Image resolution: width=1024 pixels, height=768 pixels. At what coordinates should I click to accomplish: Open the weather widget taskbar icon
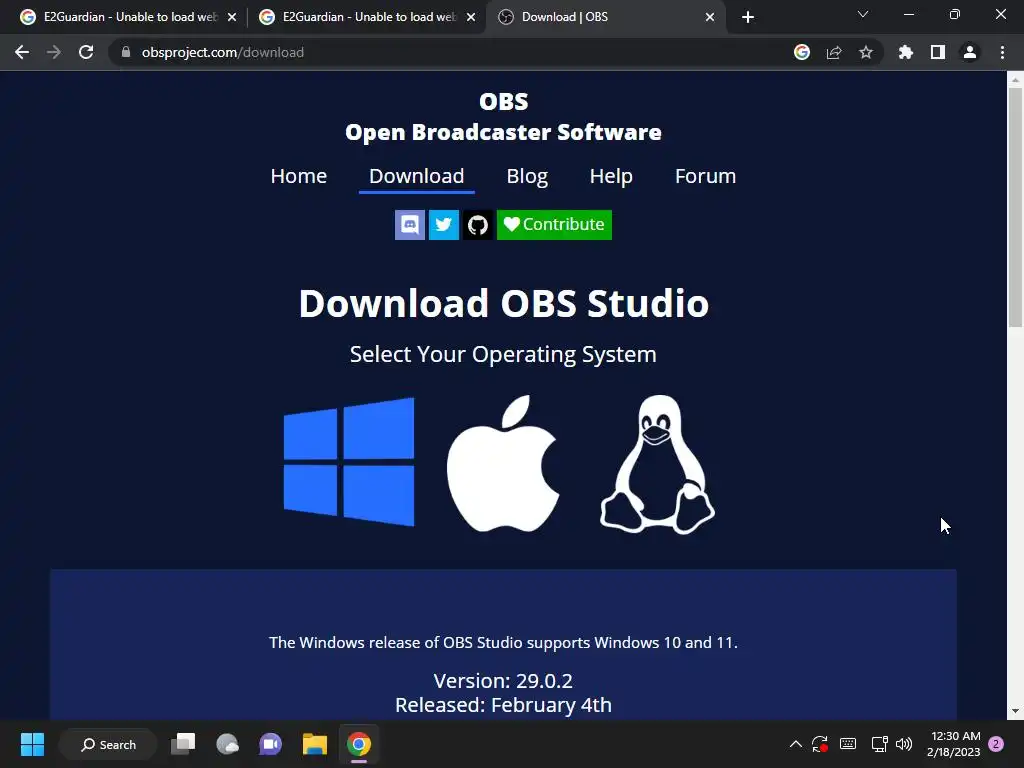tap(227, 744)
